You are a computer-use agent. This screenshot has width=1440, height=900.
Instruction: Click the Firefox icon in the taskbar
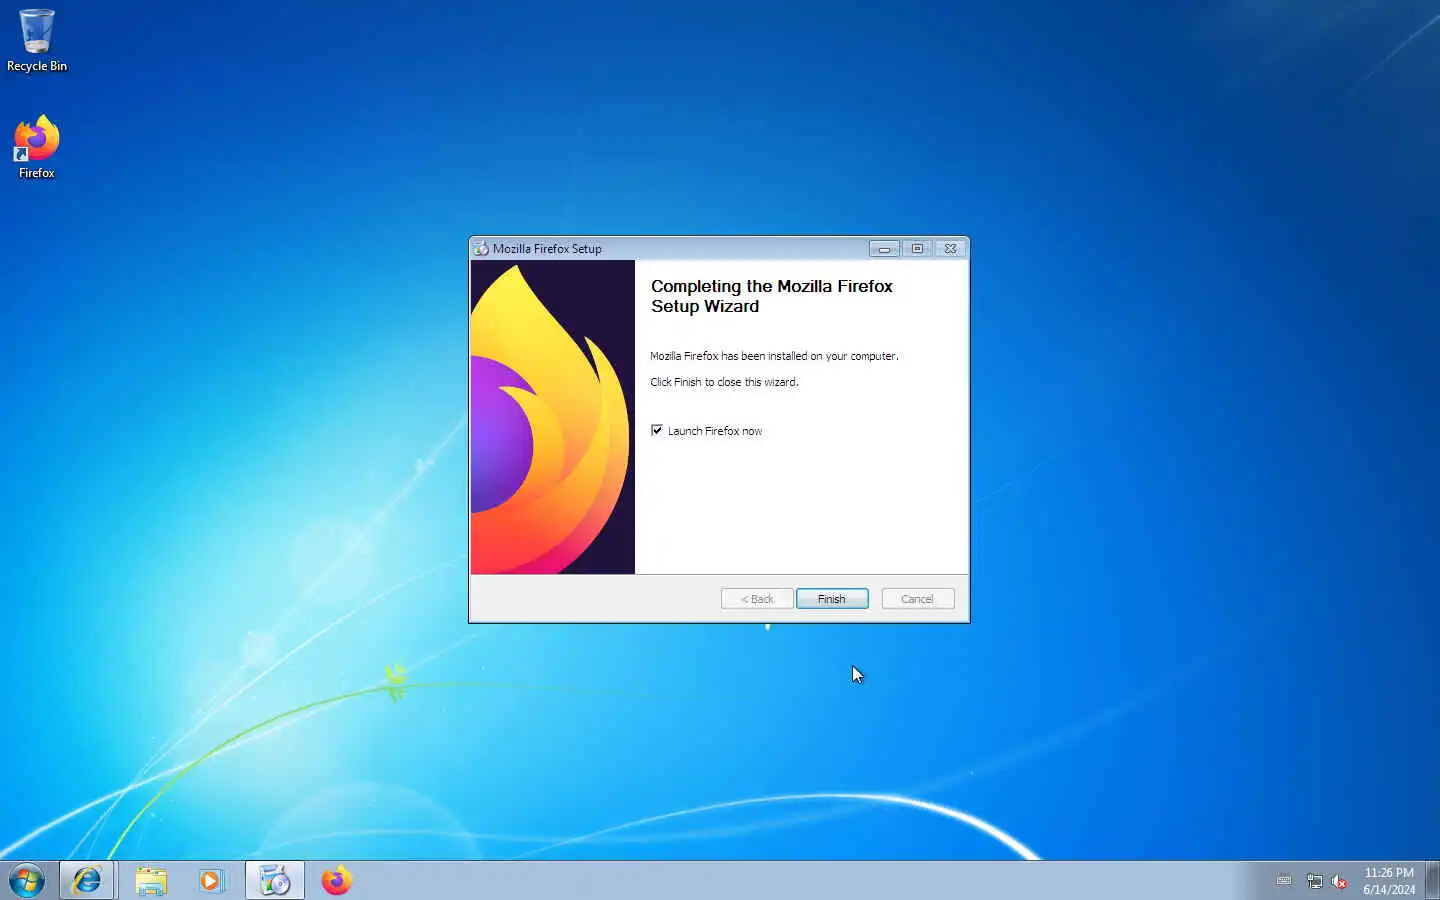pos(337,881)
